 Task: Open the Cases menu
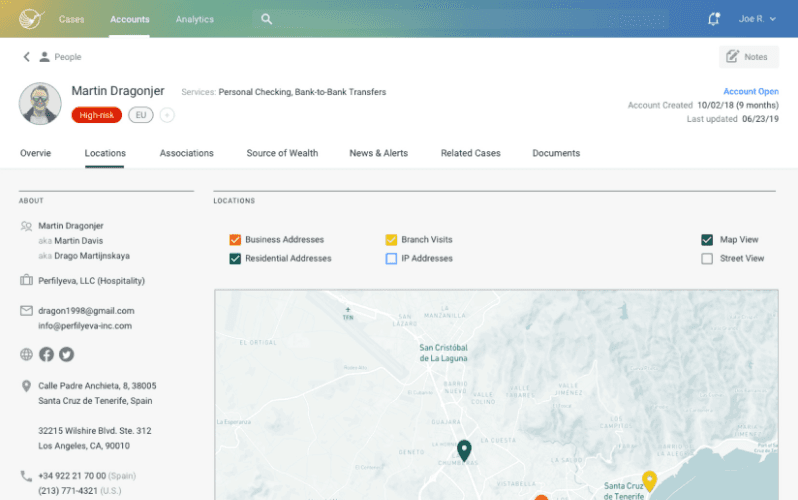tap(71, 19)
